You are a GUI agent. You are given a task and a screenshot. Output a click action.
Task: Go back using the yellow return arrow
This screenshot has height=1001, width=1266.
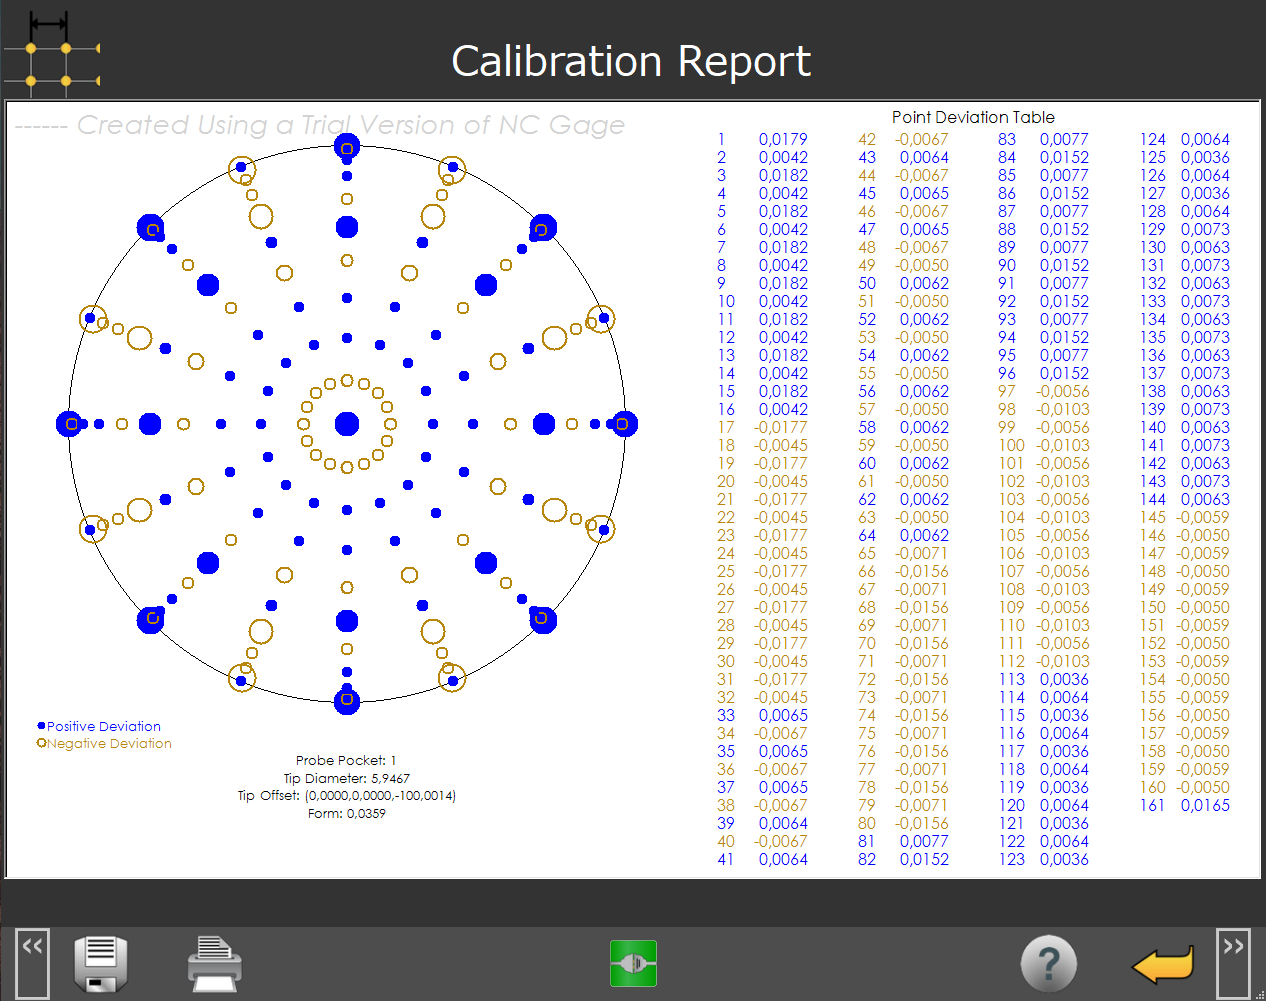click(1163, 964)
